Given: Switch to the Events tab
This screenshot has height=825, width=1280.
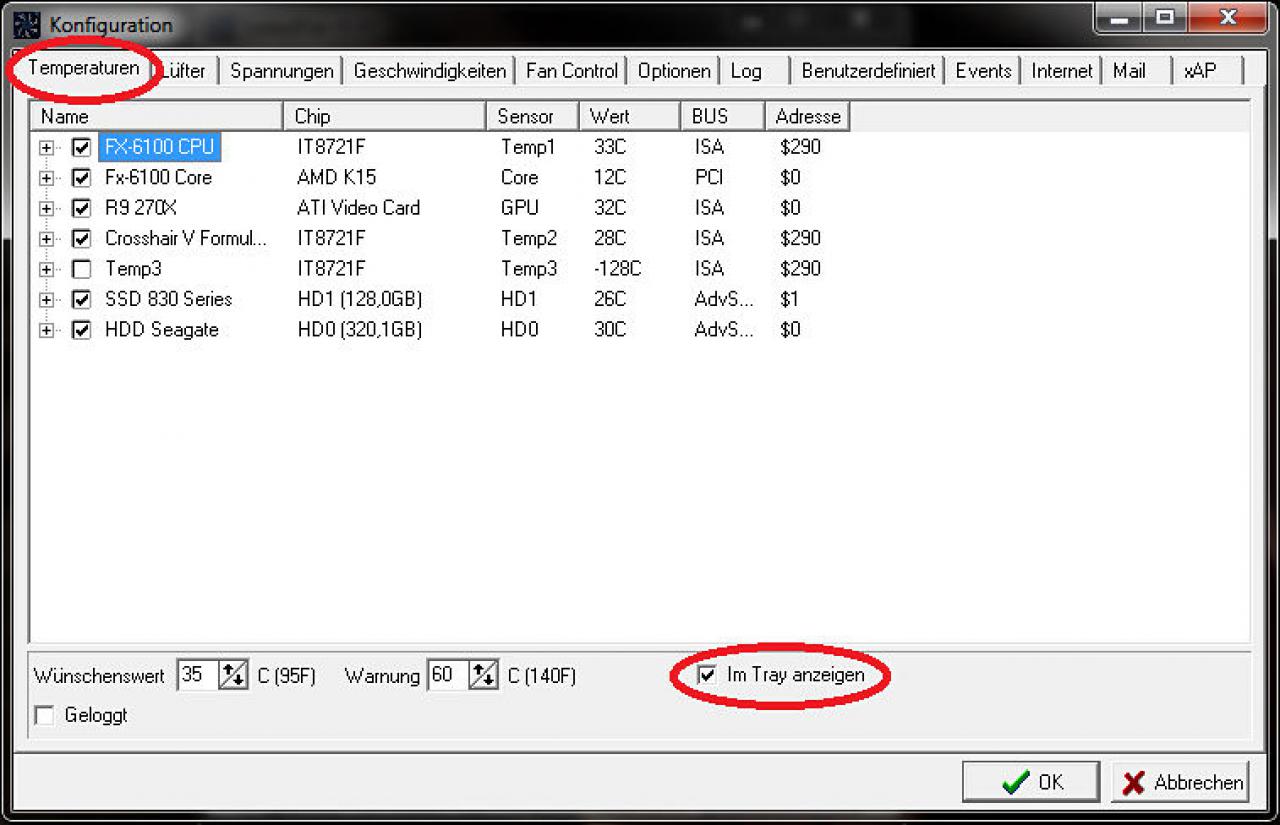Looking at the screenshot, I should pyautogui.click(x=983, y=71).
